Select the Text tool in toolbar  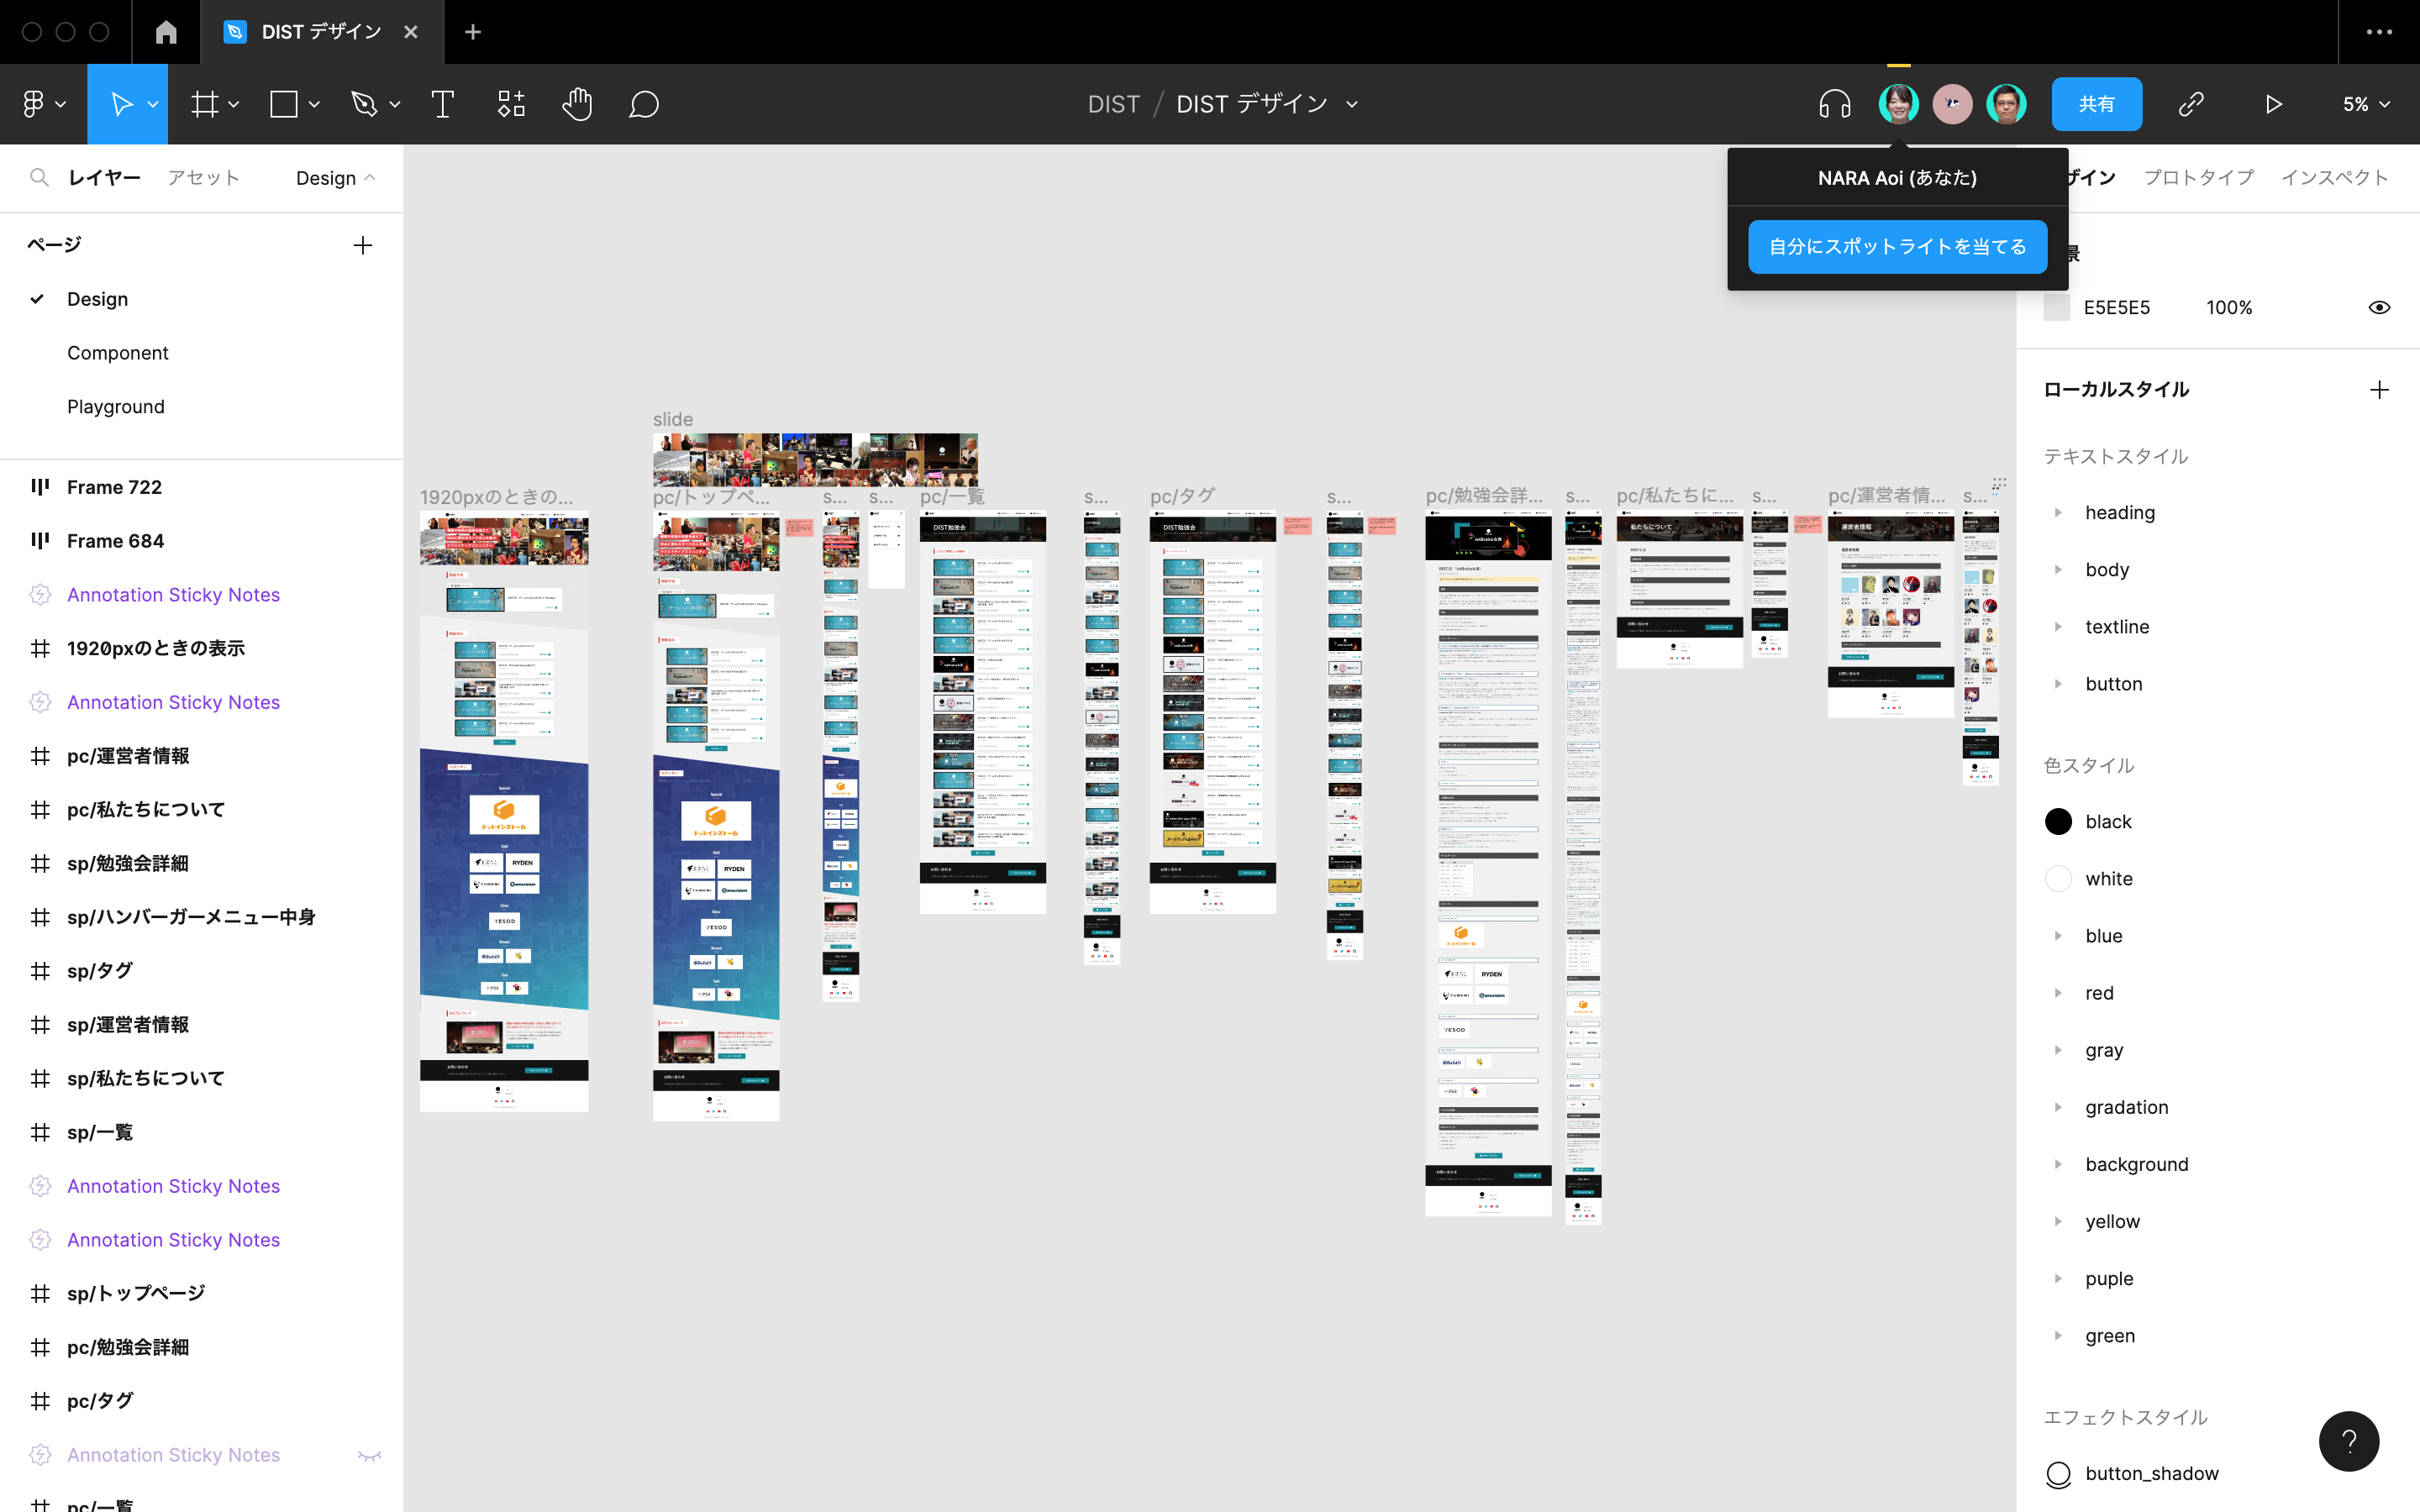(445, 104)
